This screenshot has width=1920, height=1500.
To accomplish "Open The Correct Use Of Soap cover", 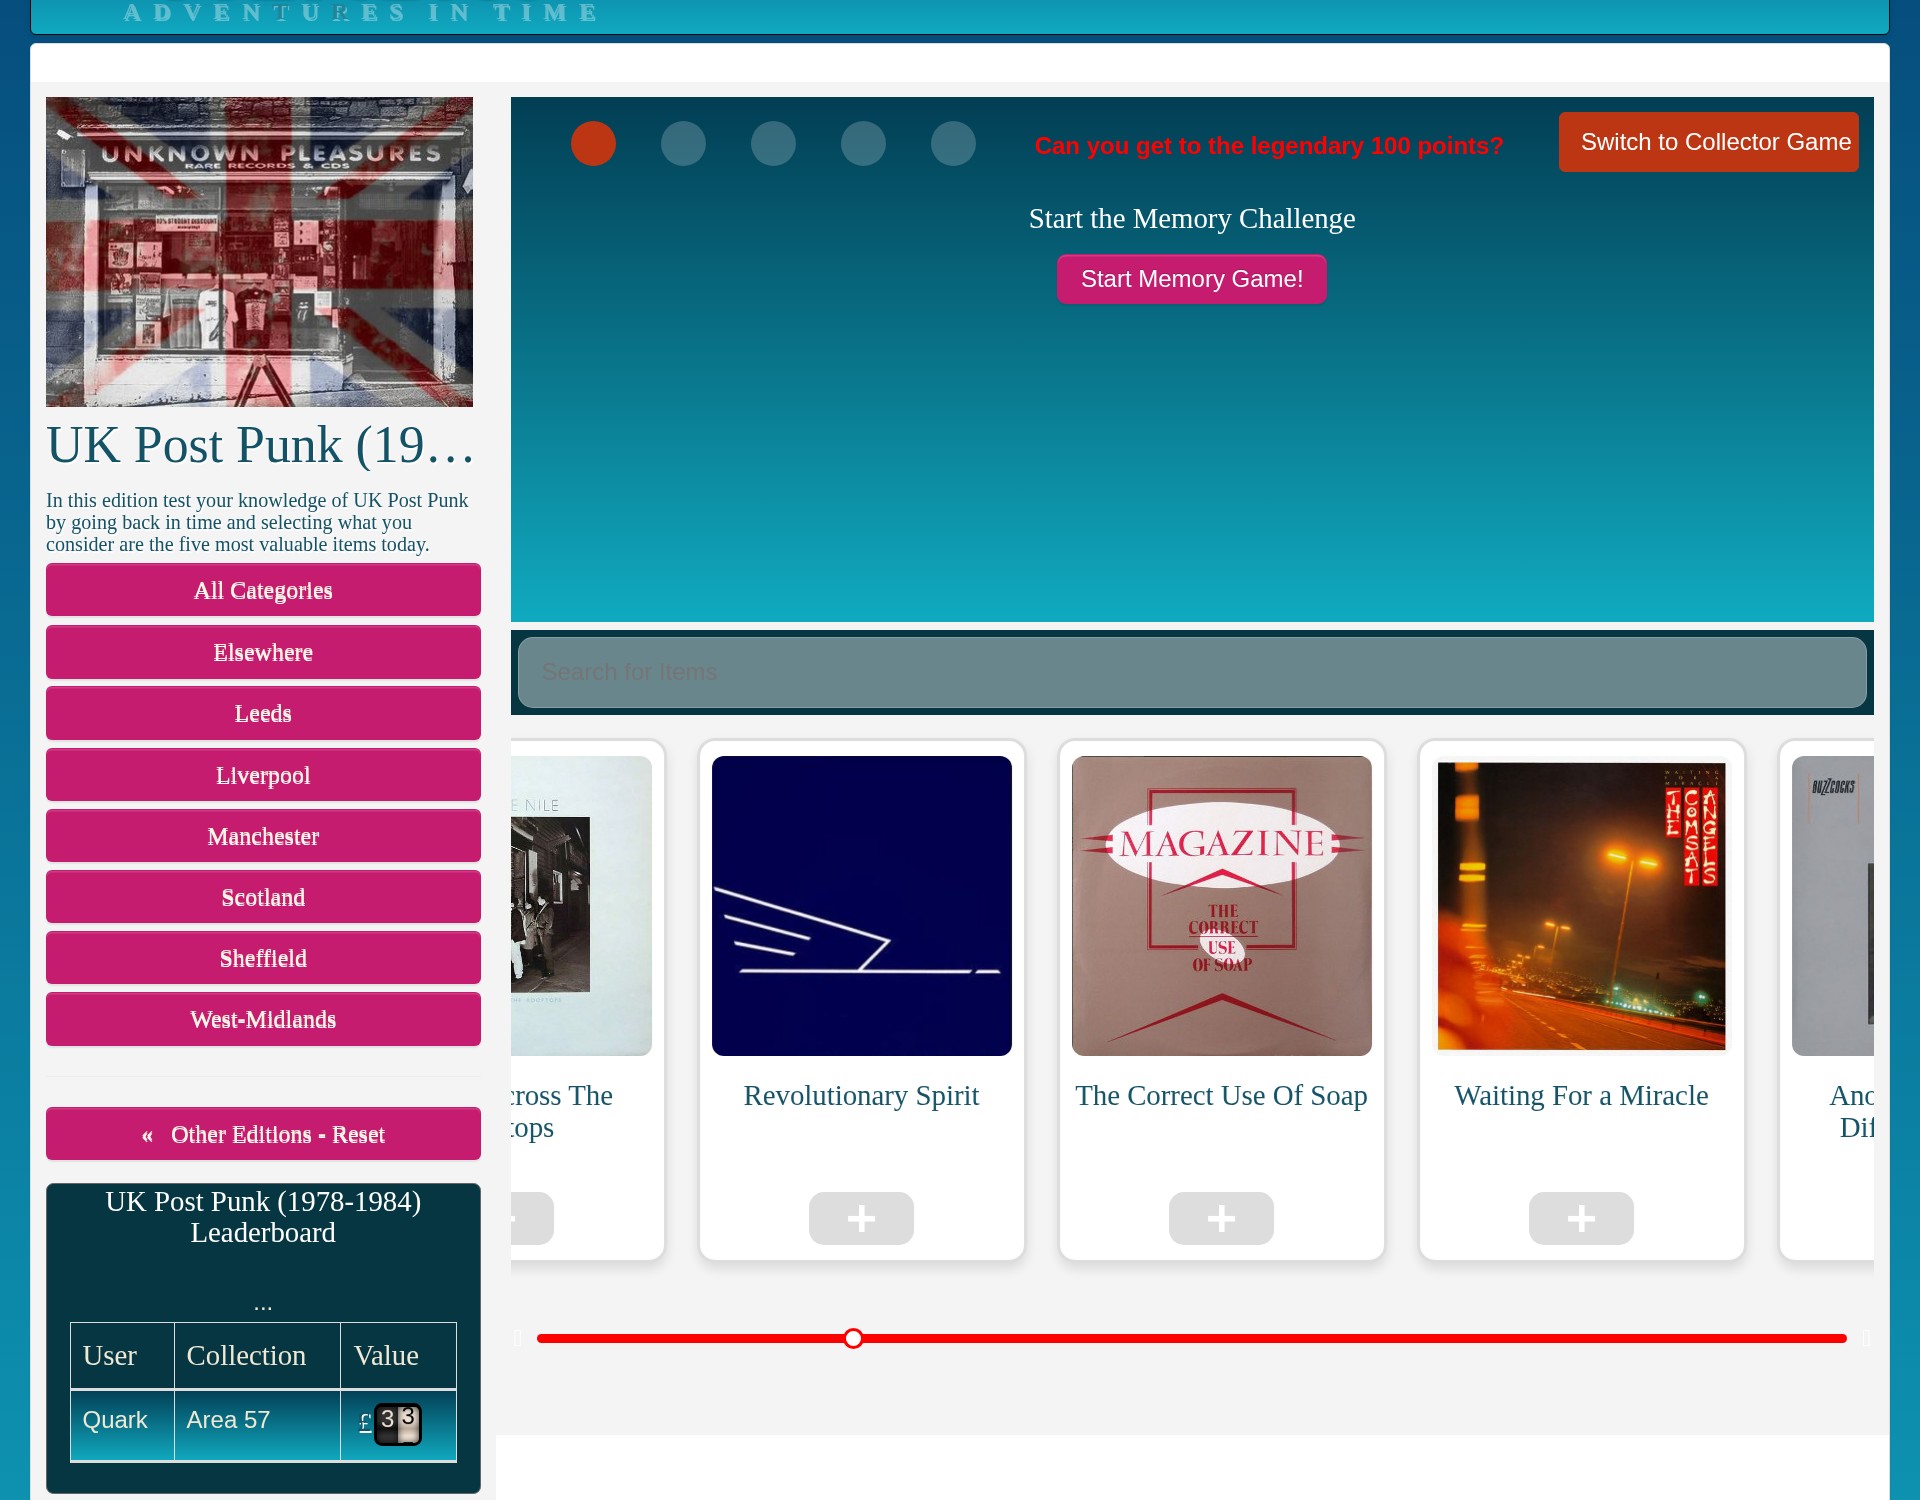I will [1221, 906].
